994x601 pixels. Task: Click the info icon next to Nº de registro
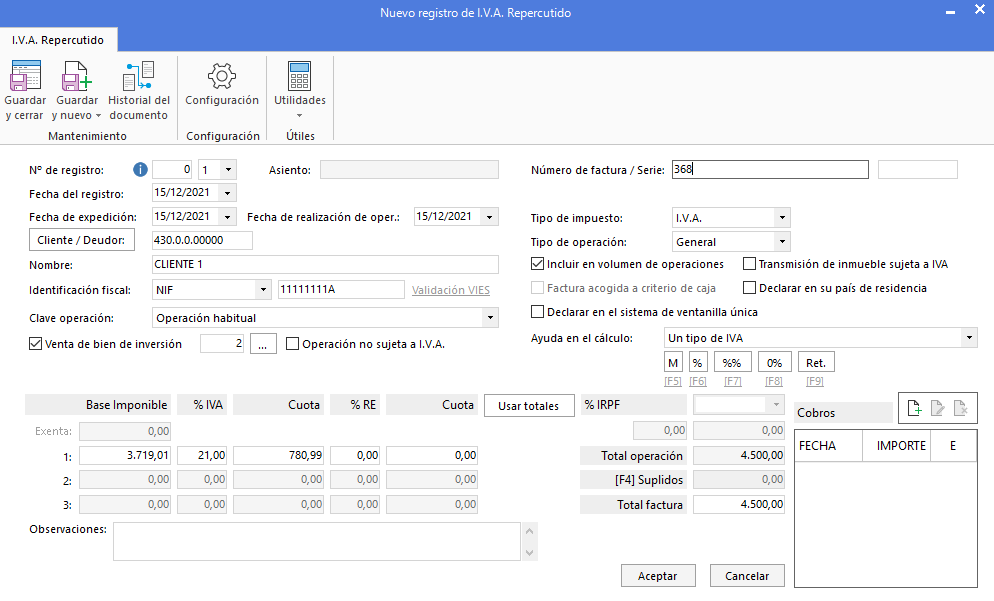(x=140, y=170)
